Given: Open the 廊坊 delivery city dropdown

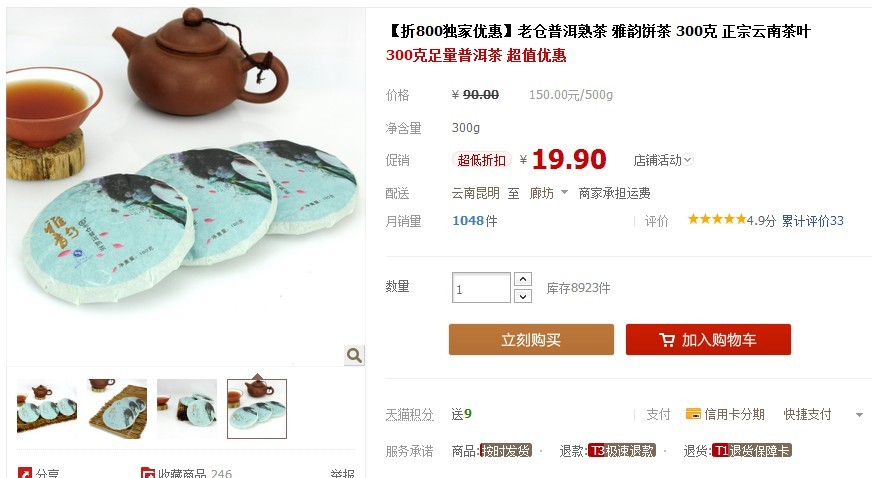Looking at the screenshot, I should tap(548, 193).
